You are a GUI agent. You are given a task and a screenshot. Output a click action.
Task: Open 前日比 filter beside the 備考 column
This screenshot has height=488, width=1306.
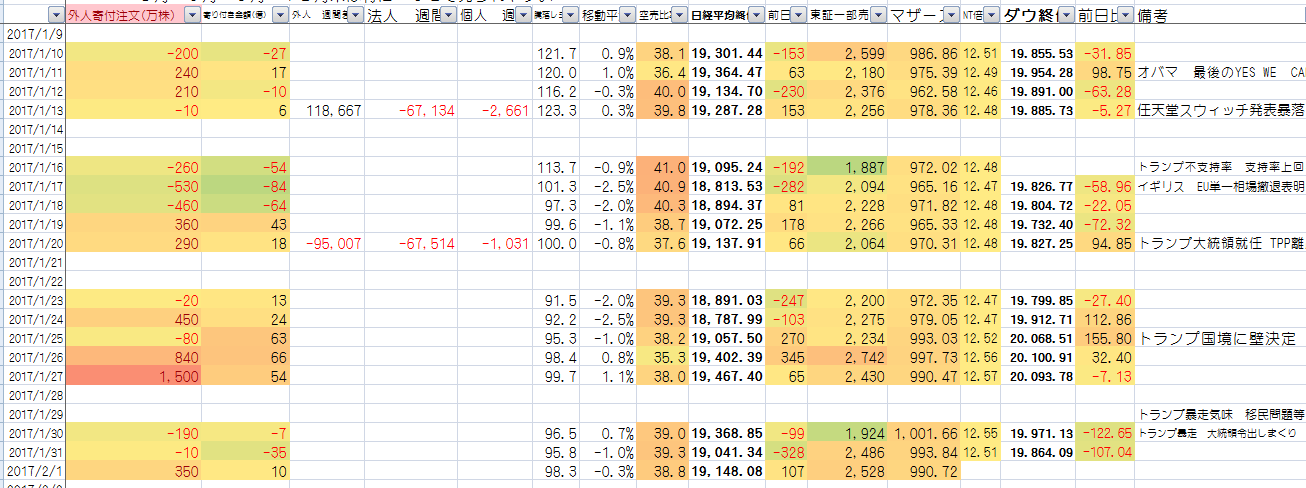pyautogui.click(x=1126, y=16)
